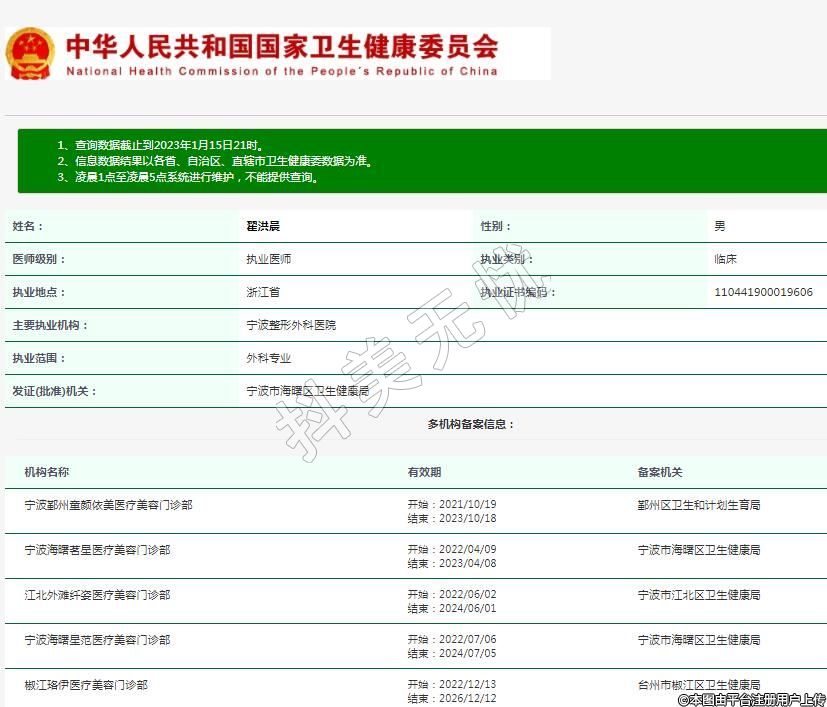Click the 椒江珞伊医疗美容门诊部 entry

[87, 685]
